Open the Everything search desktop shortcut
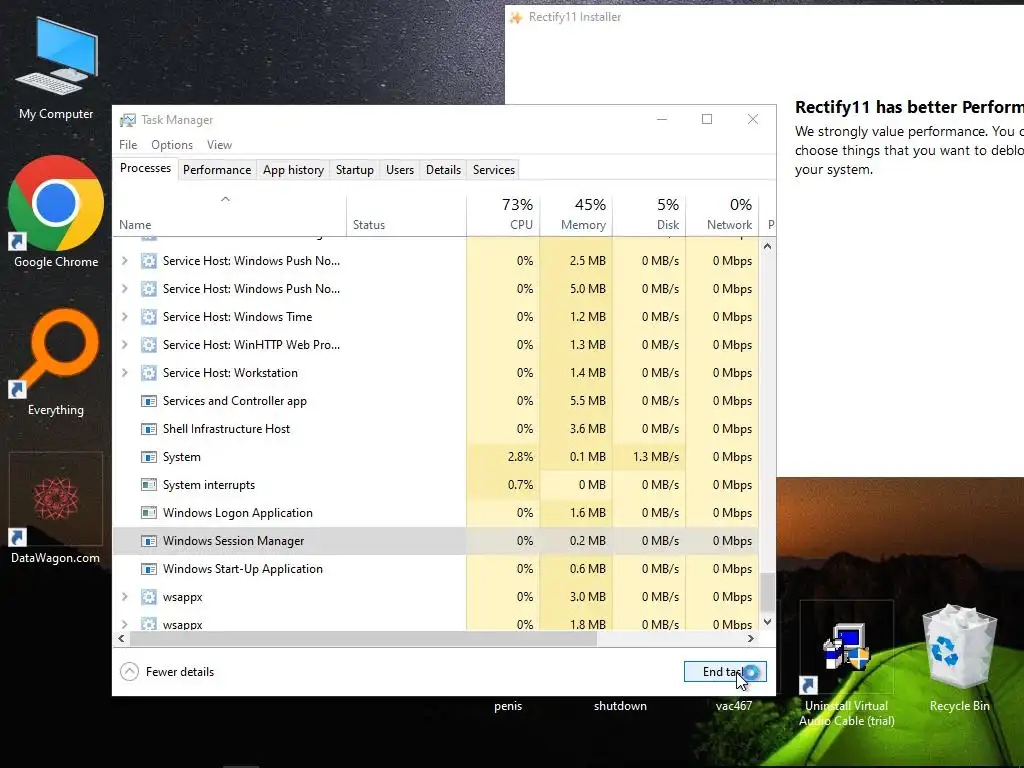Image resolution: width=1024 pixels, height=768 pixels. click(x=56, y=362)
